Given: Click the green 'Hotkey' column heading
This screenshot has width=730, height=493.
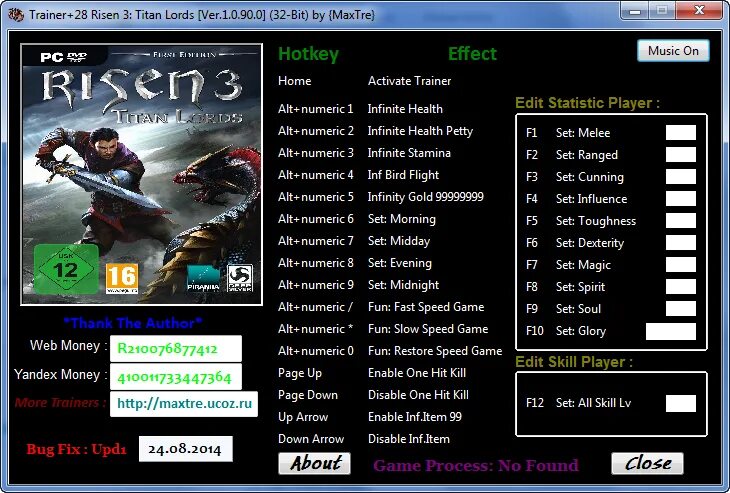Looking at the screenshot, I should point(308,54).
